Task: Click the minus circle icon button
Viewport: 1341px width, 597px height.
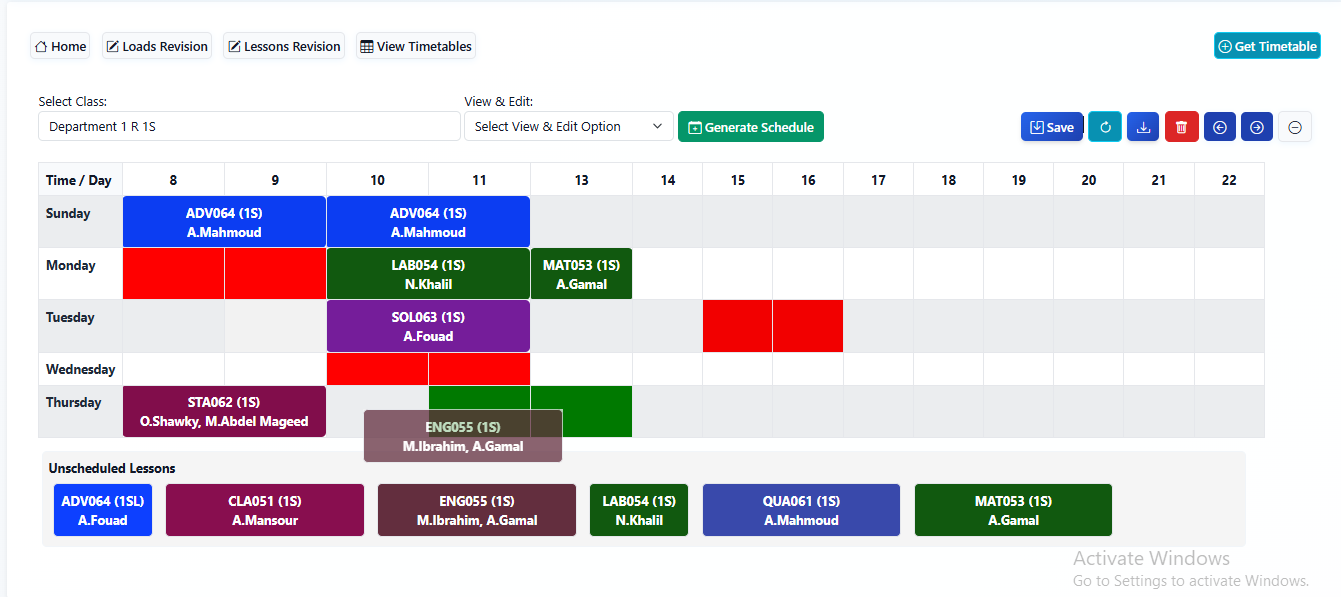Action: [x=1295, y=127]
